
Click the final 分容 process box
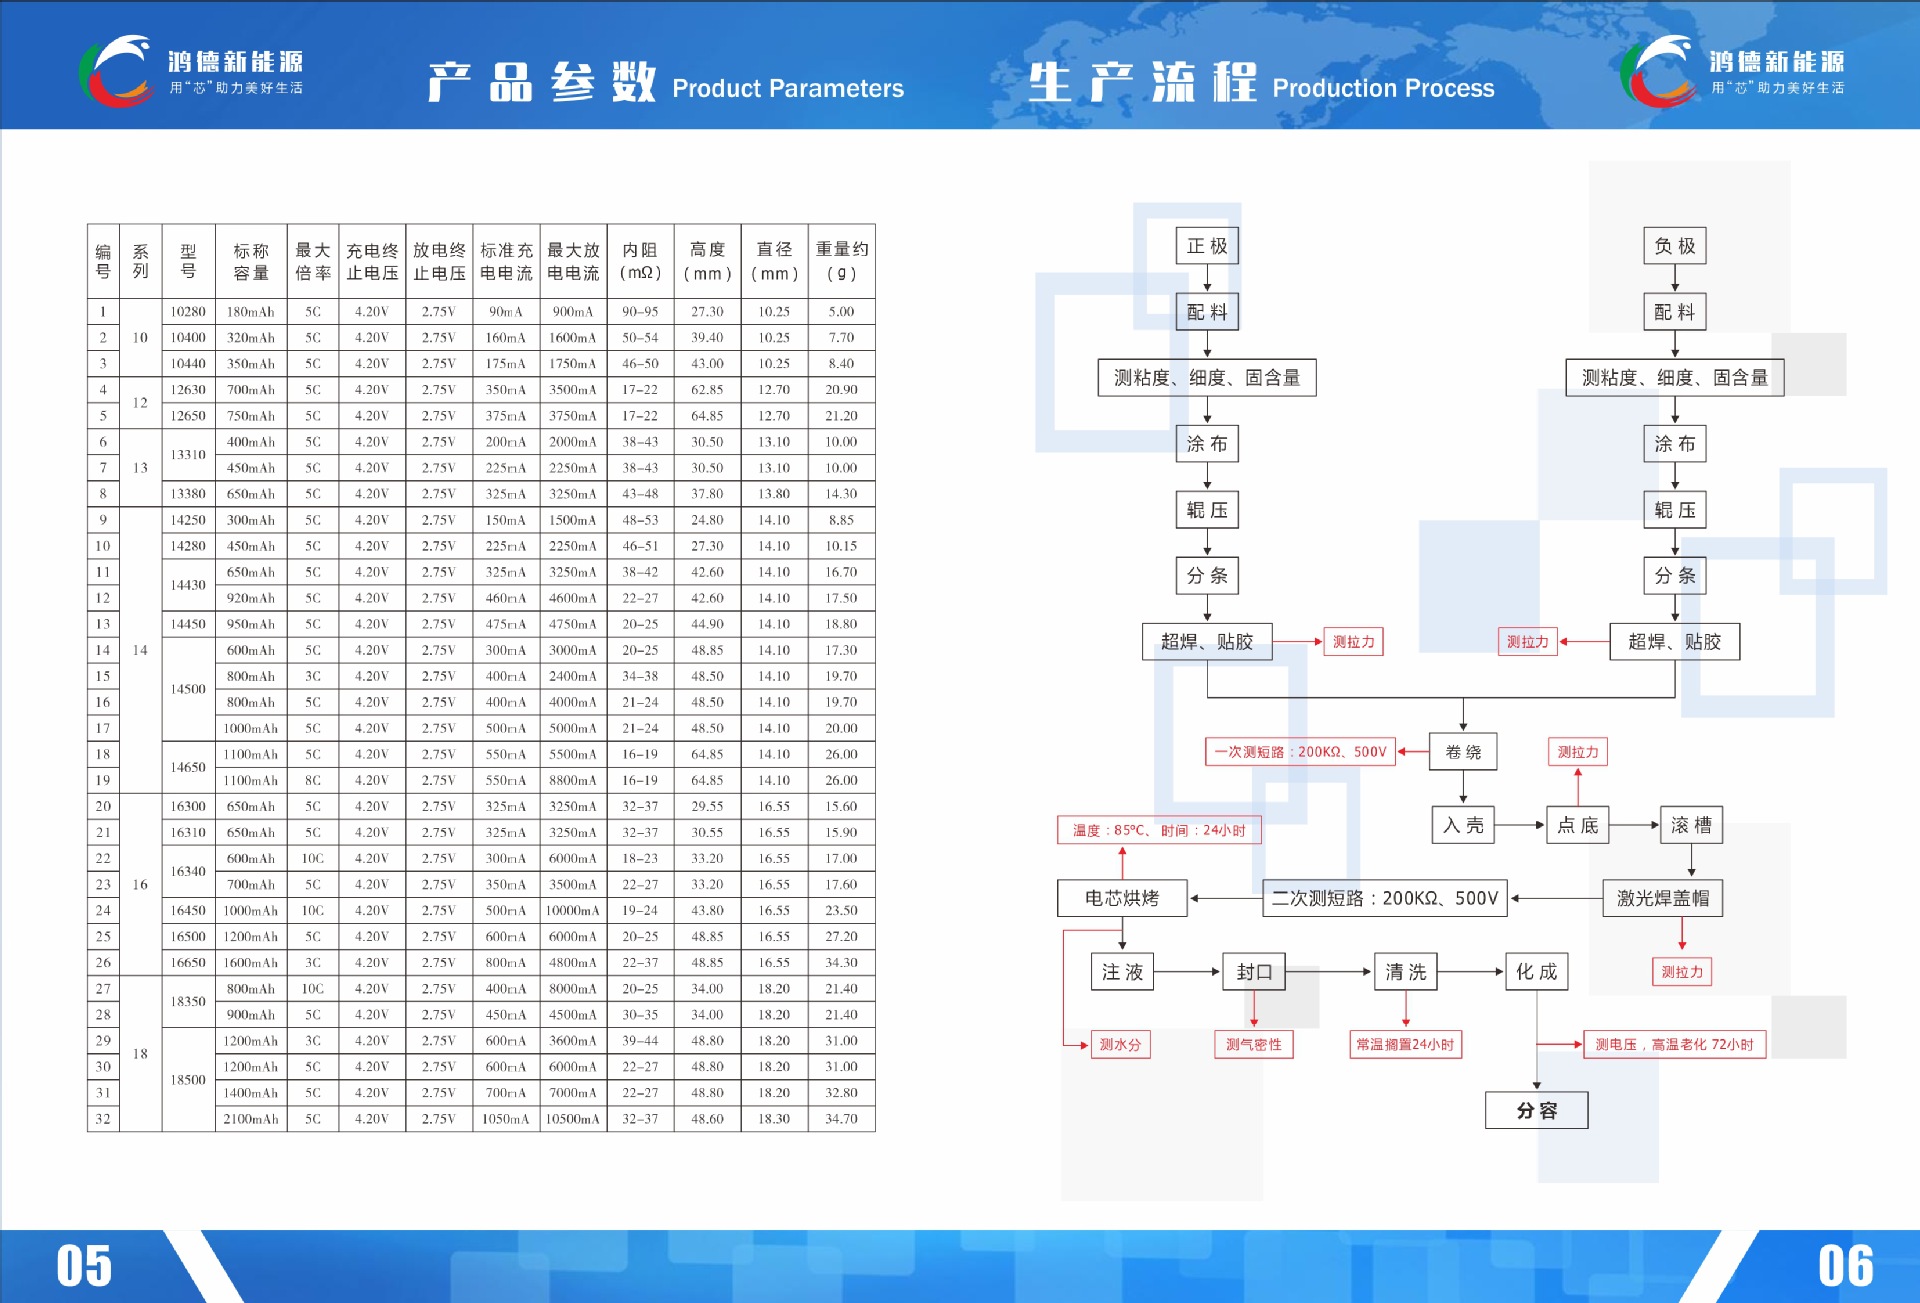point(1536,1110)
